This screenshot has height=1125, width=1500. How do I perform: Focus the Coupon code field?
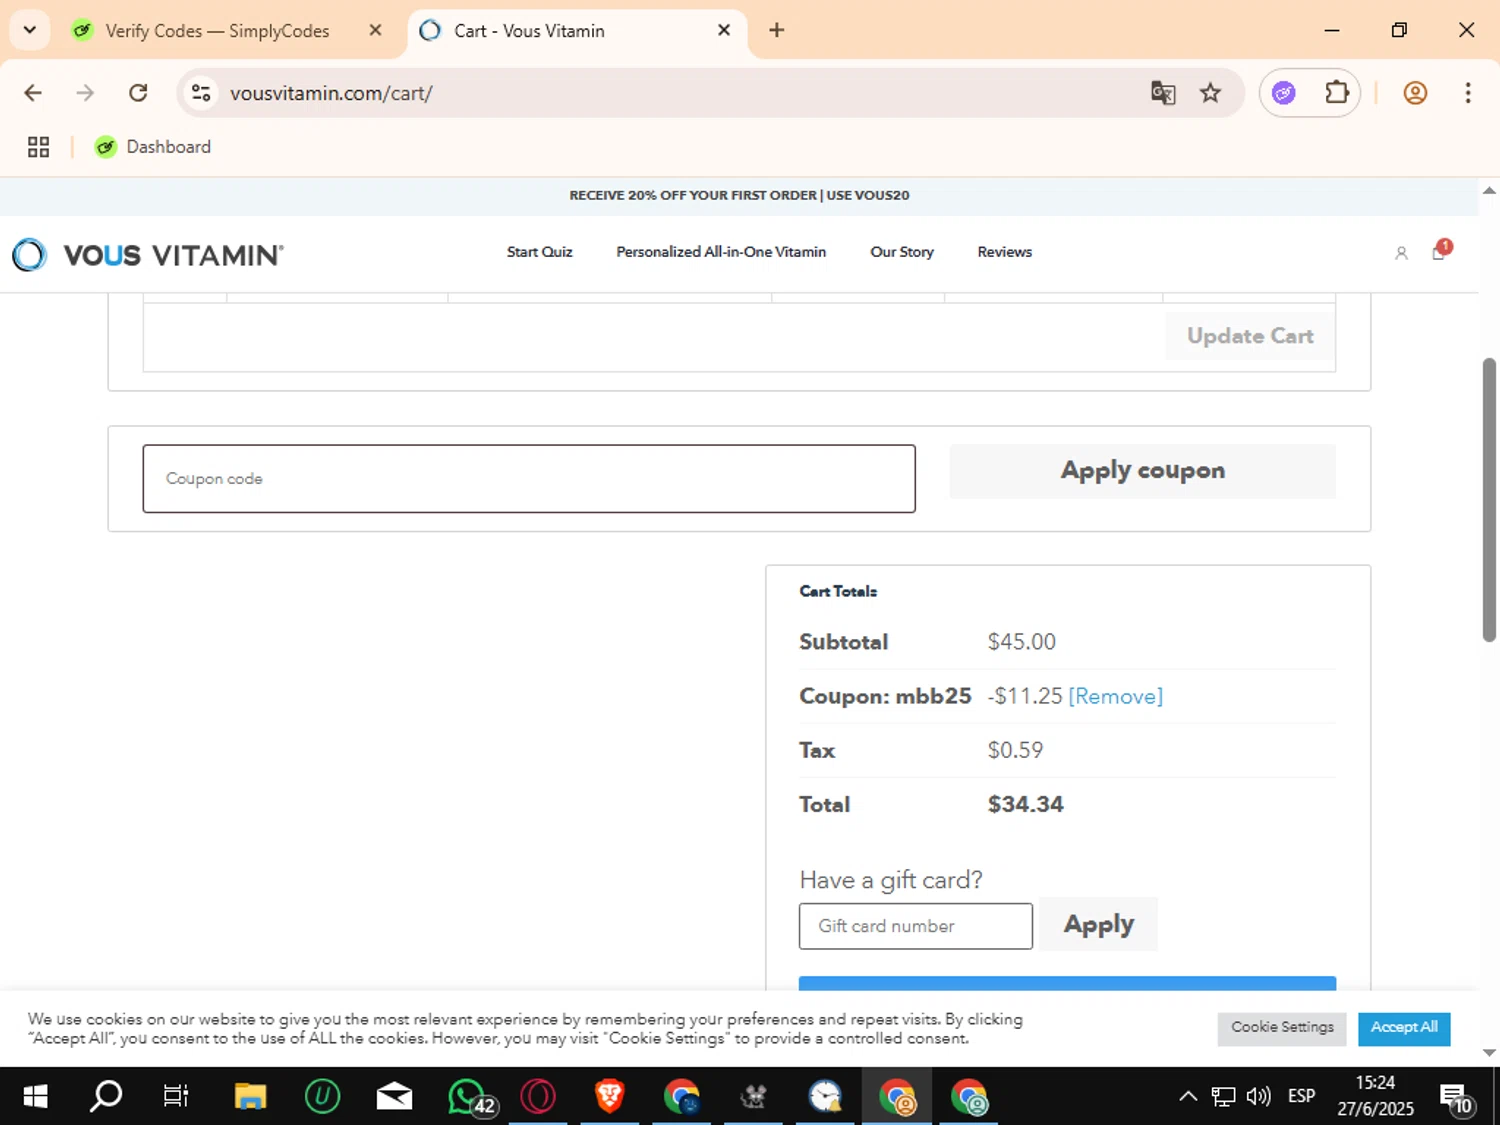(529, 479)
